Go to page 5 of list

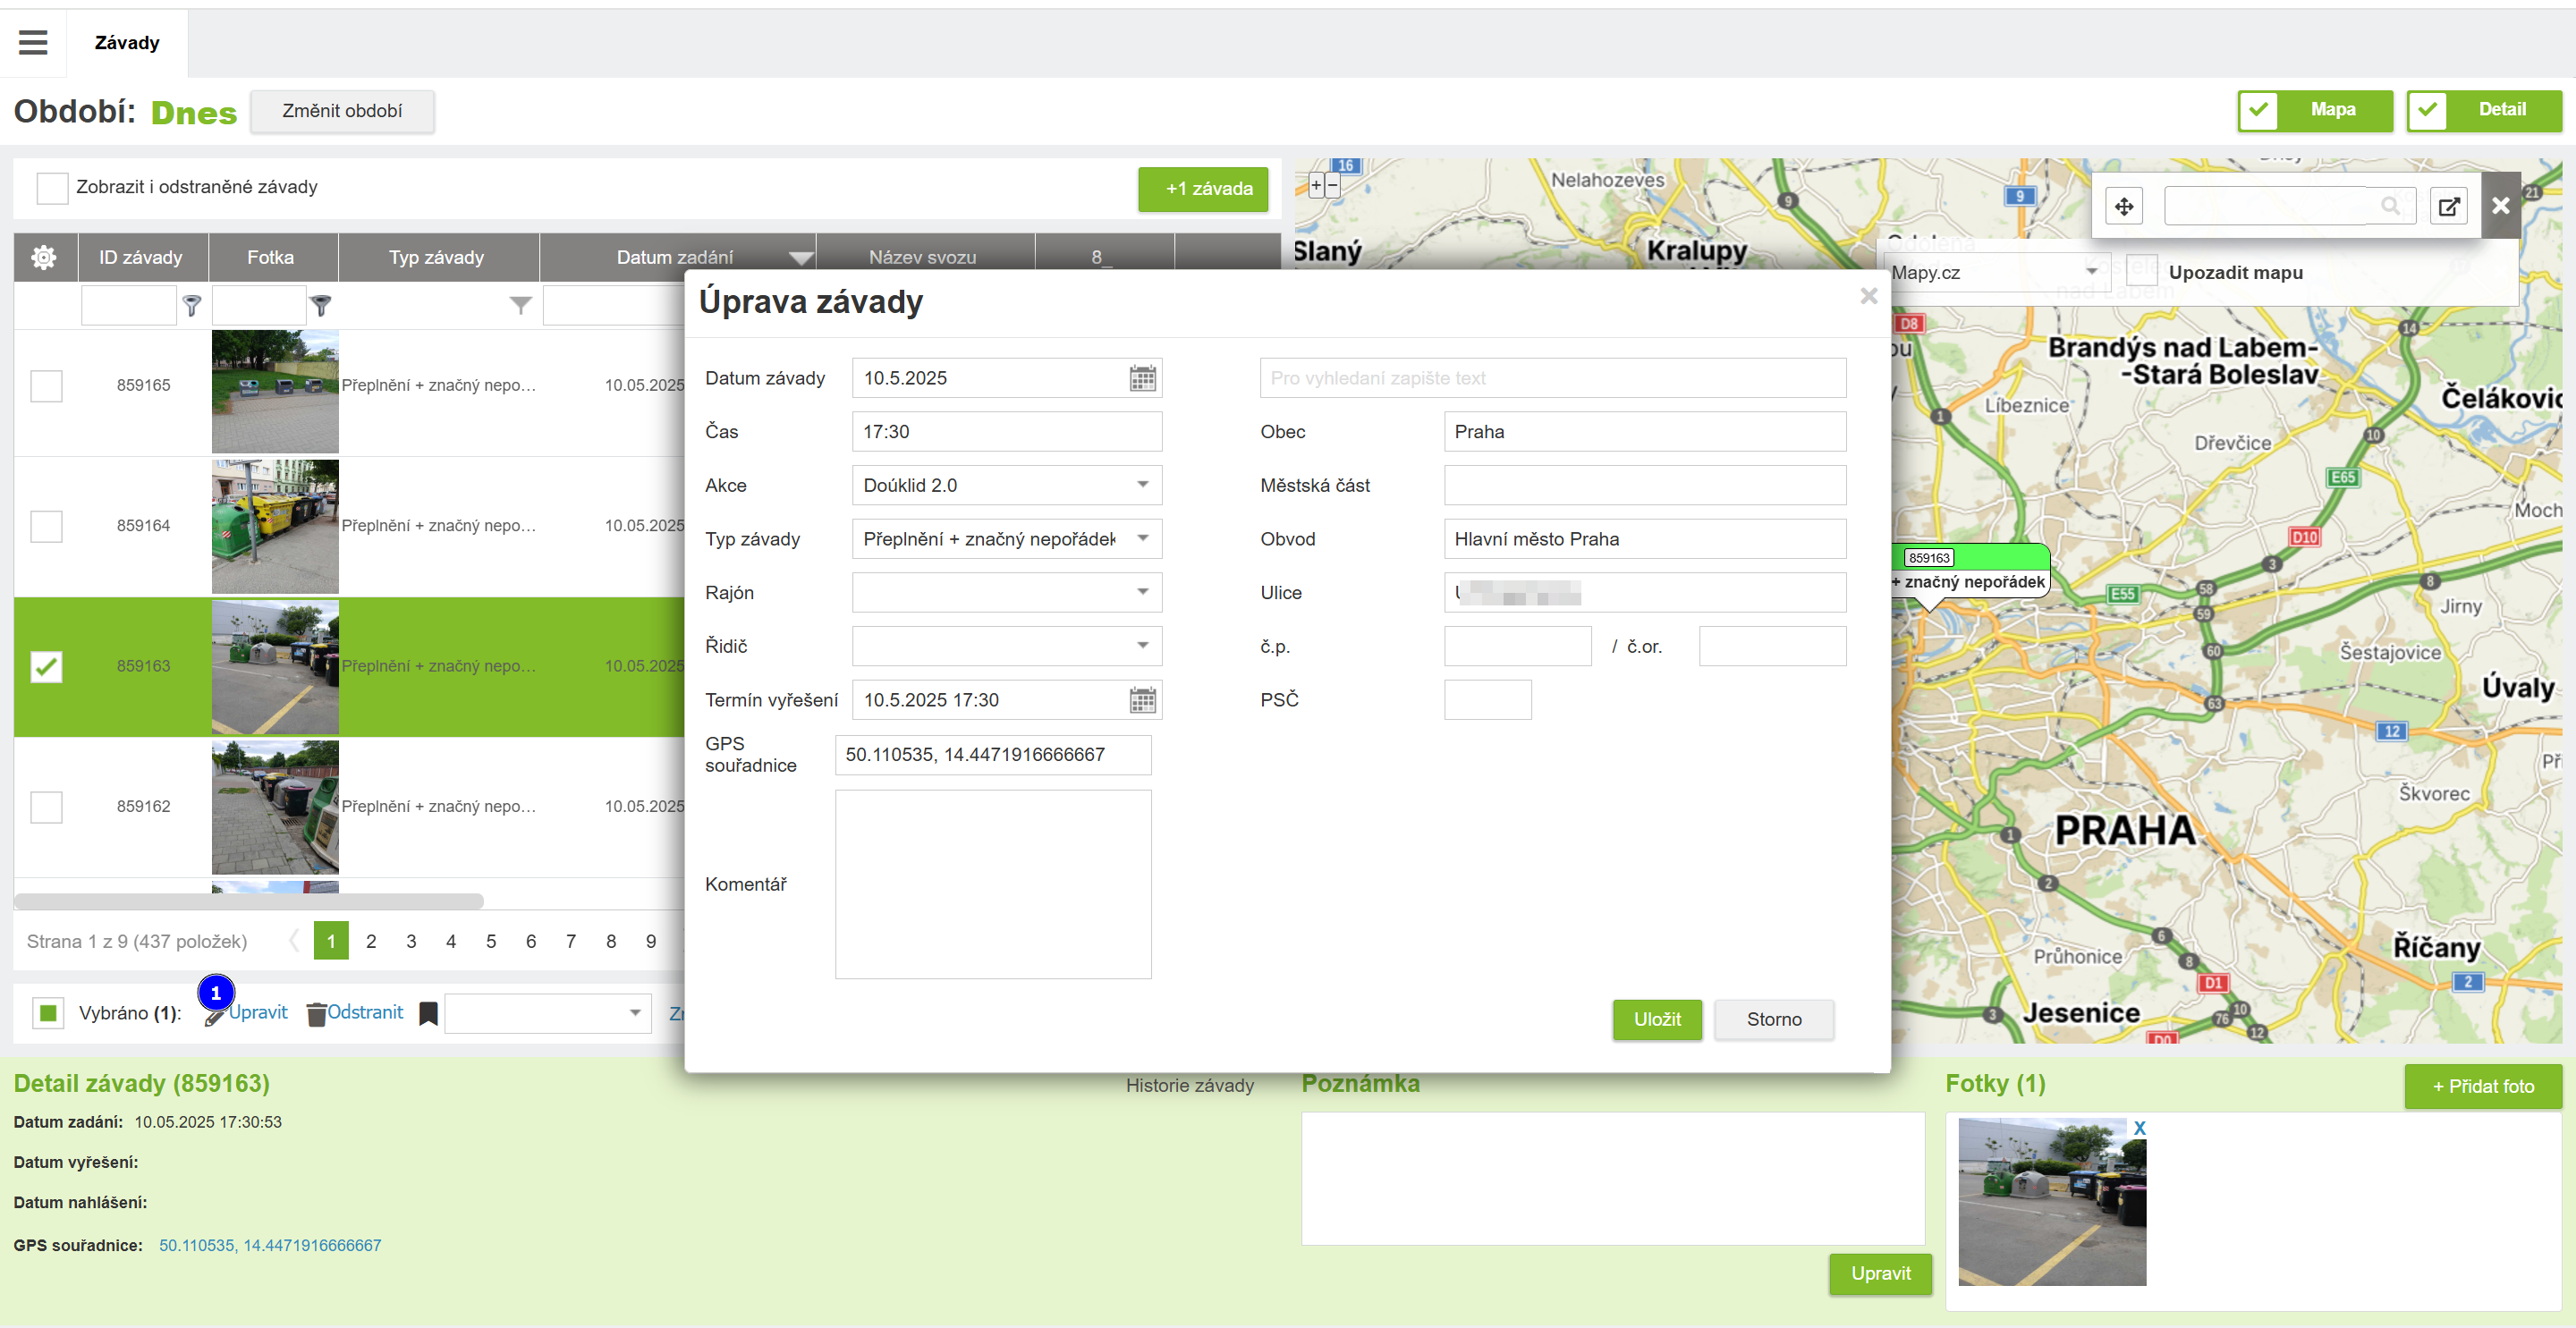pos(491,941)
